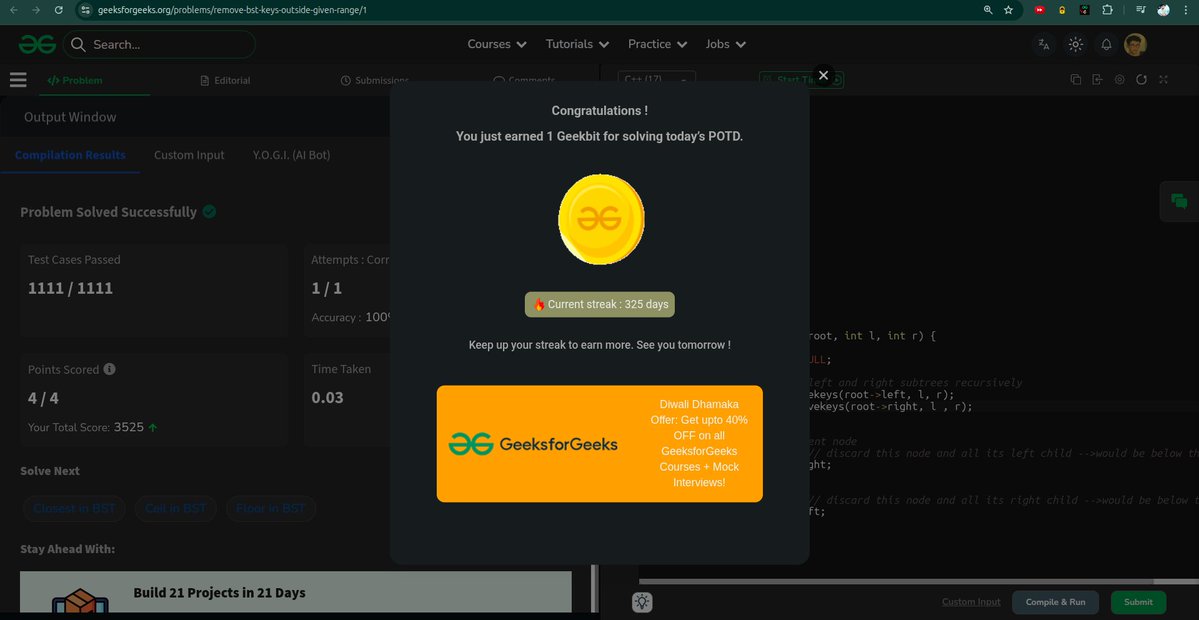Click the Your Total Score 3525 value
Screen dimensions: 1199x620
coord(128,427)
